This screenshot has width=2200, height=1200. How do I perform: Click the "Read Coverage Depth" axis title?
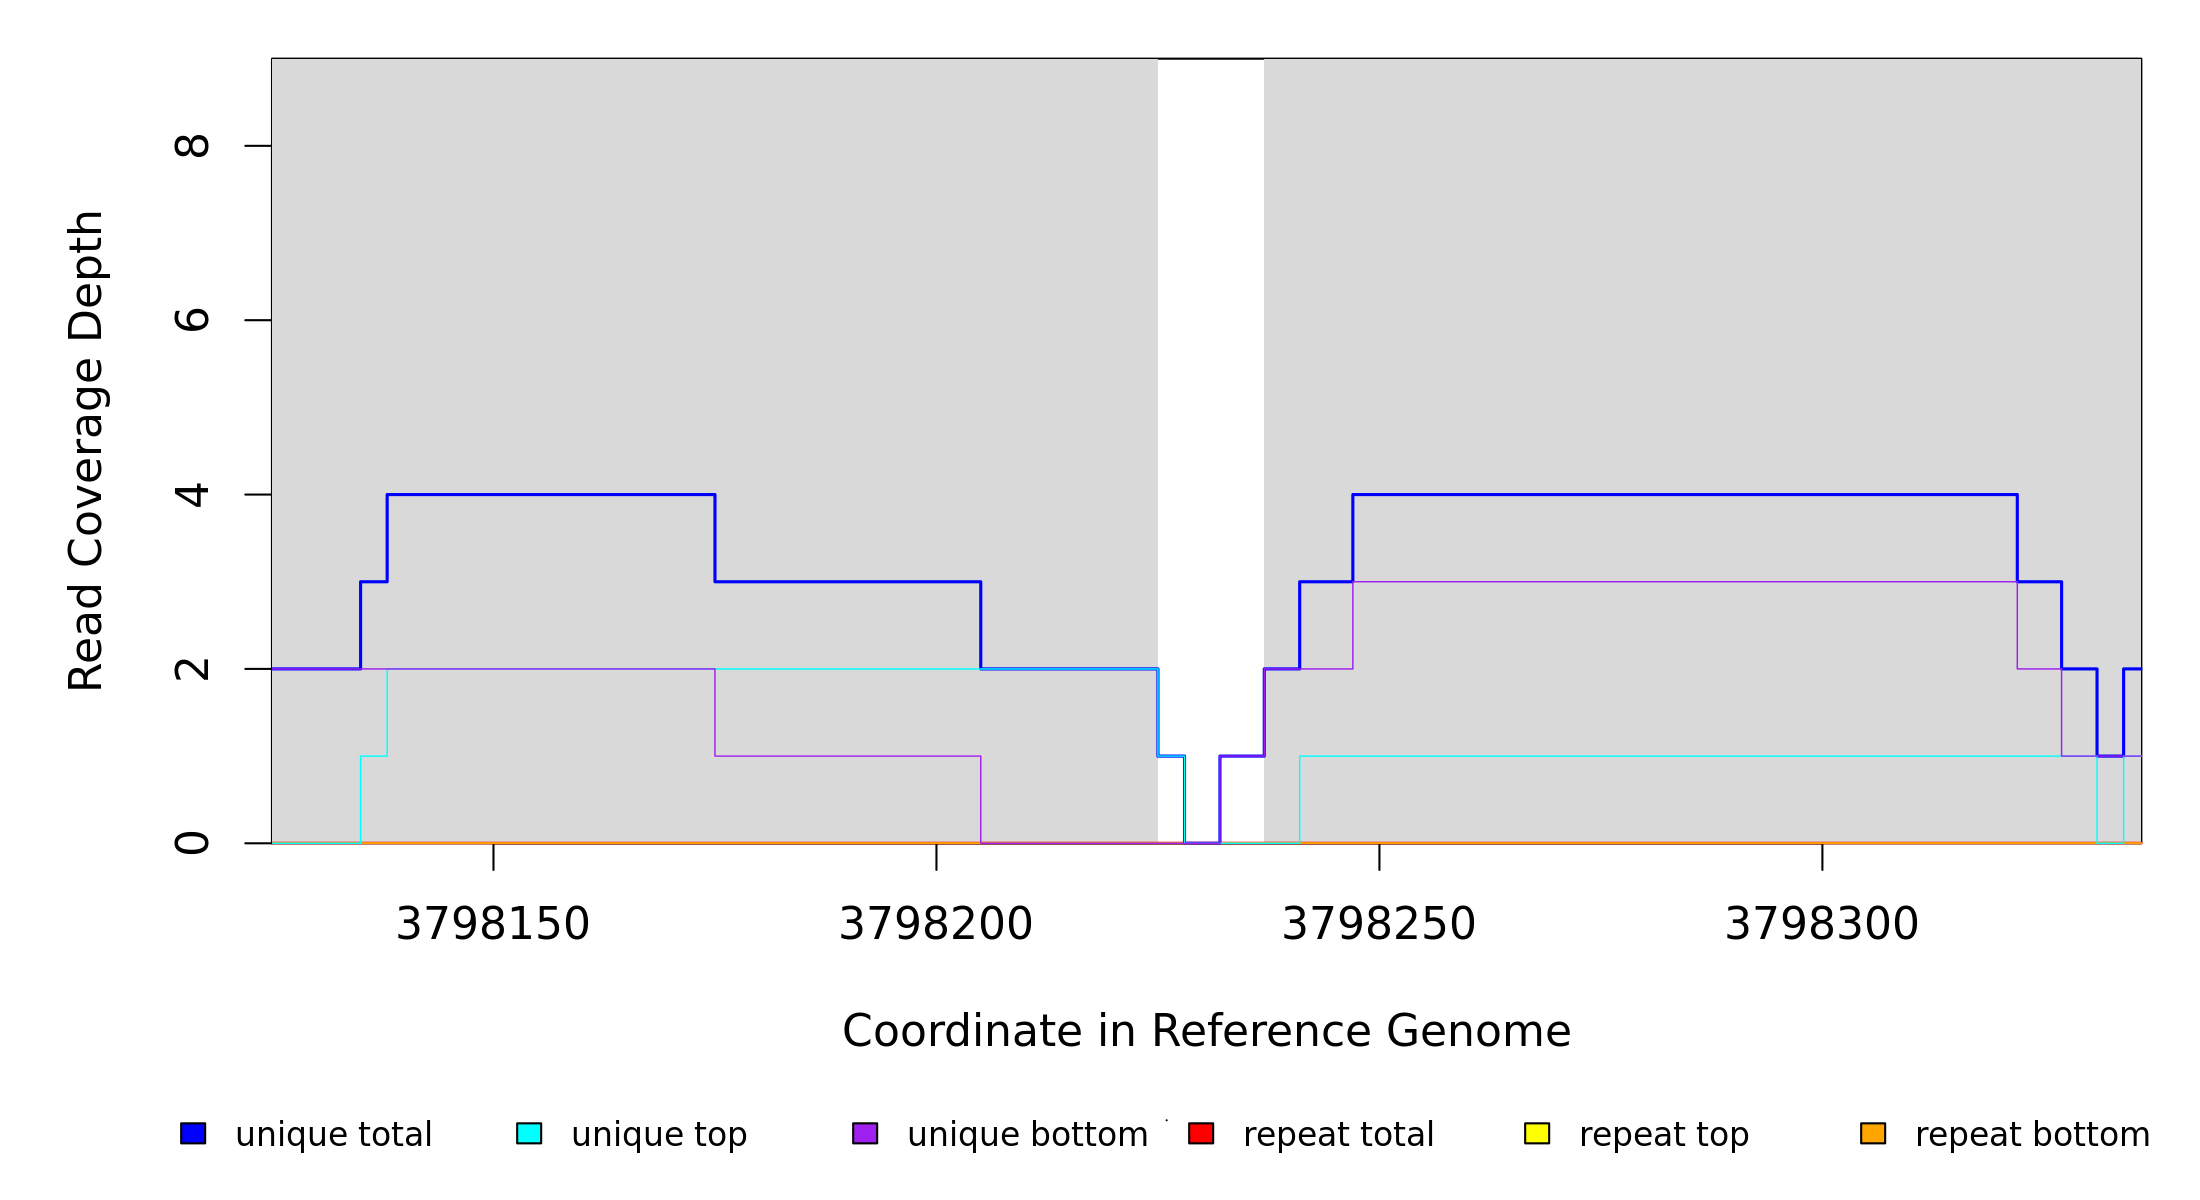(x=86, y=450)
